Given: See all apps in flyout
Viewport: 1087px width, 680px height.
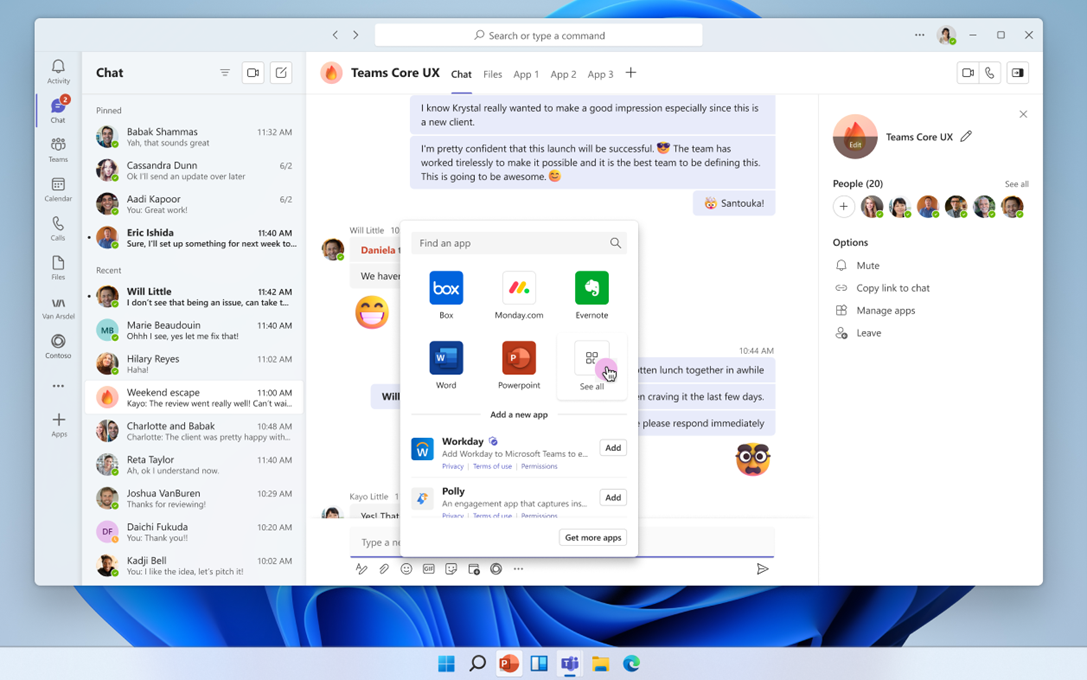Looking at the screenshot, I should (591, 367).
